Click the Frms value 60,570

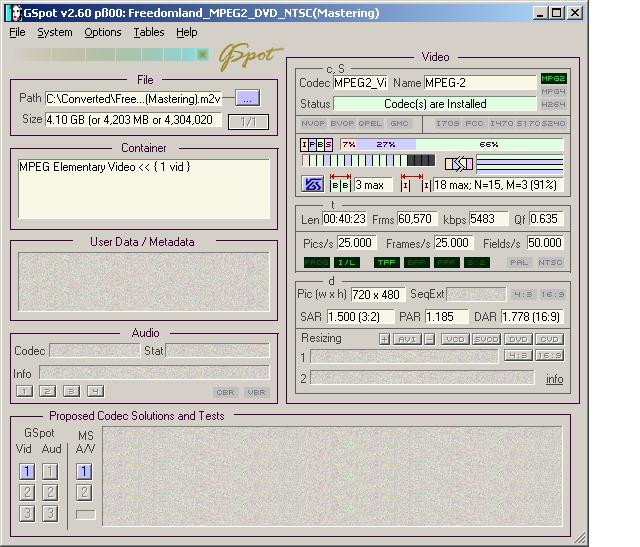click(417, 219)
